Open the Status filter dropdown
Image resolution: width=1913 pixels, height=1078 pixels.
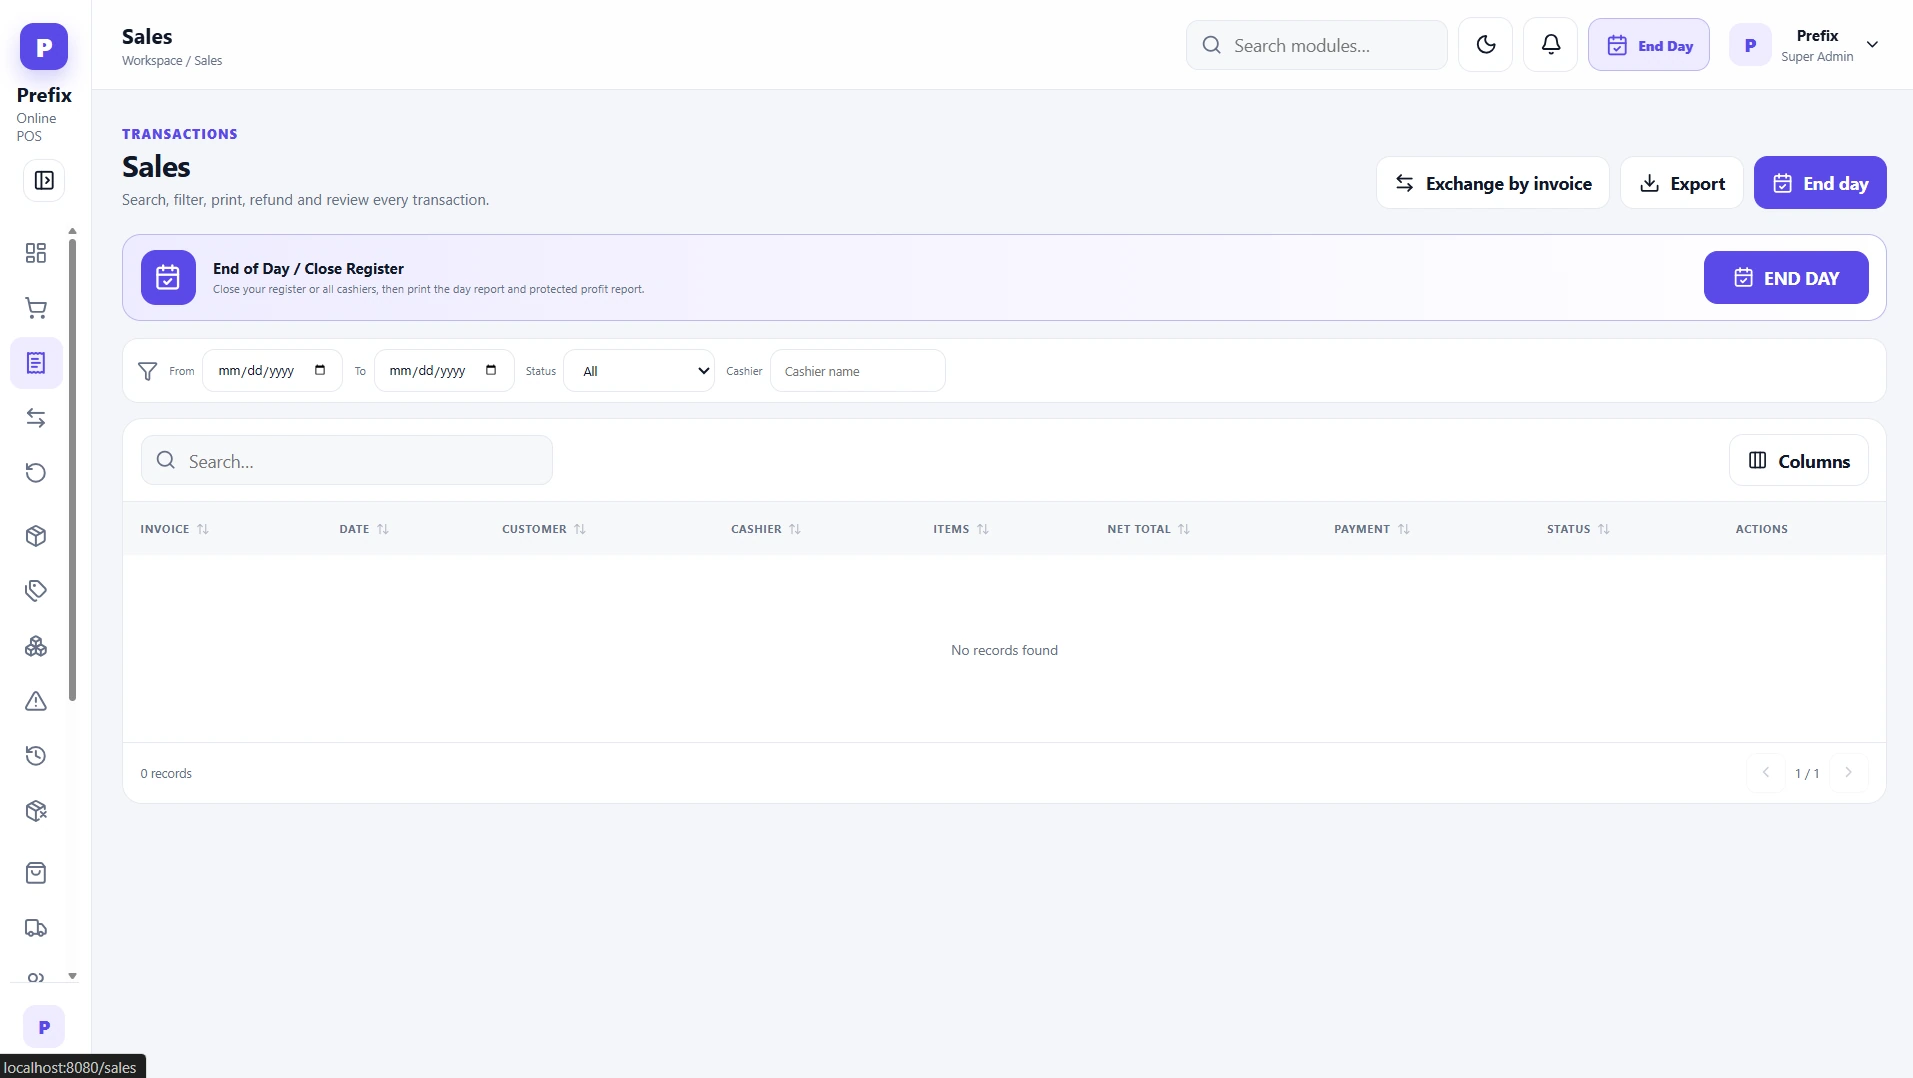click(639, 371)
